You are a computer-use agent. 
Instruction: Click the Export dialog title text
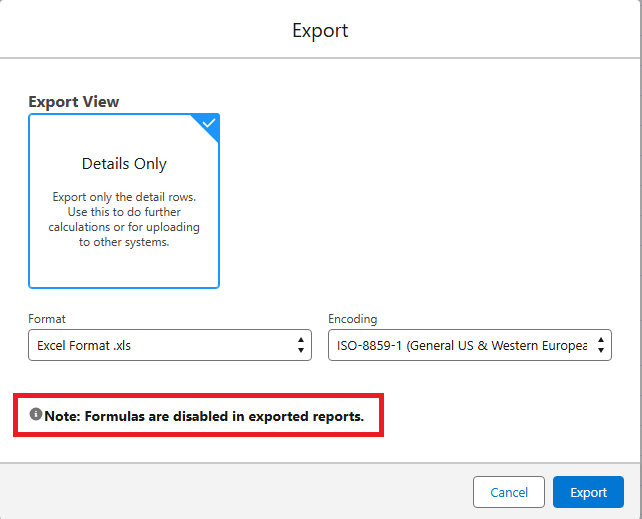320,31
